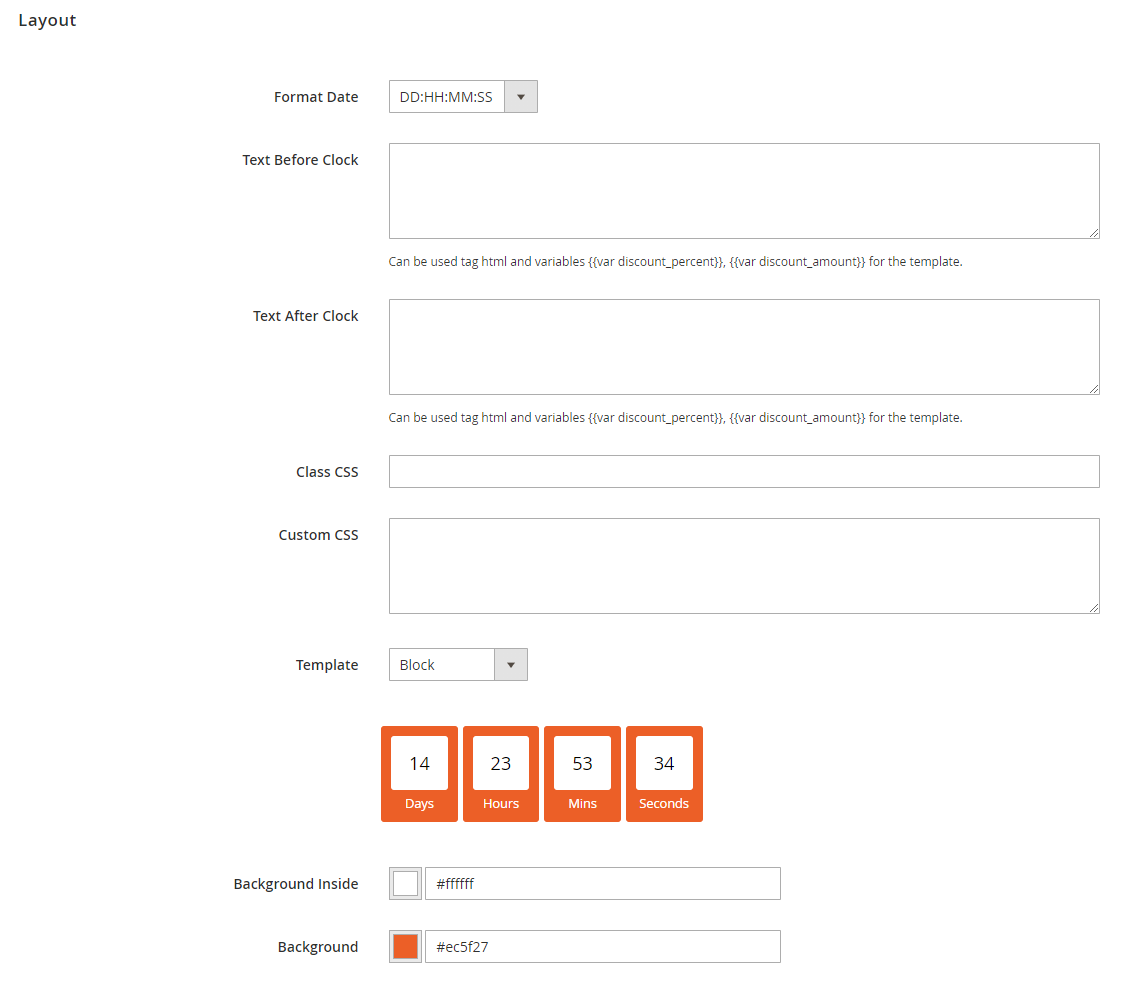Open the orange Background color picker
This screenshot has height=996, width=1140.
click(403, 946)
